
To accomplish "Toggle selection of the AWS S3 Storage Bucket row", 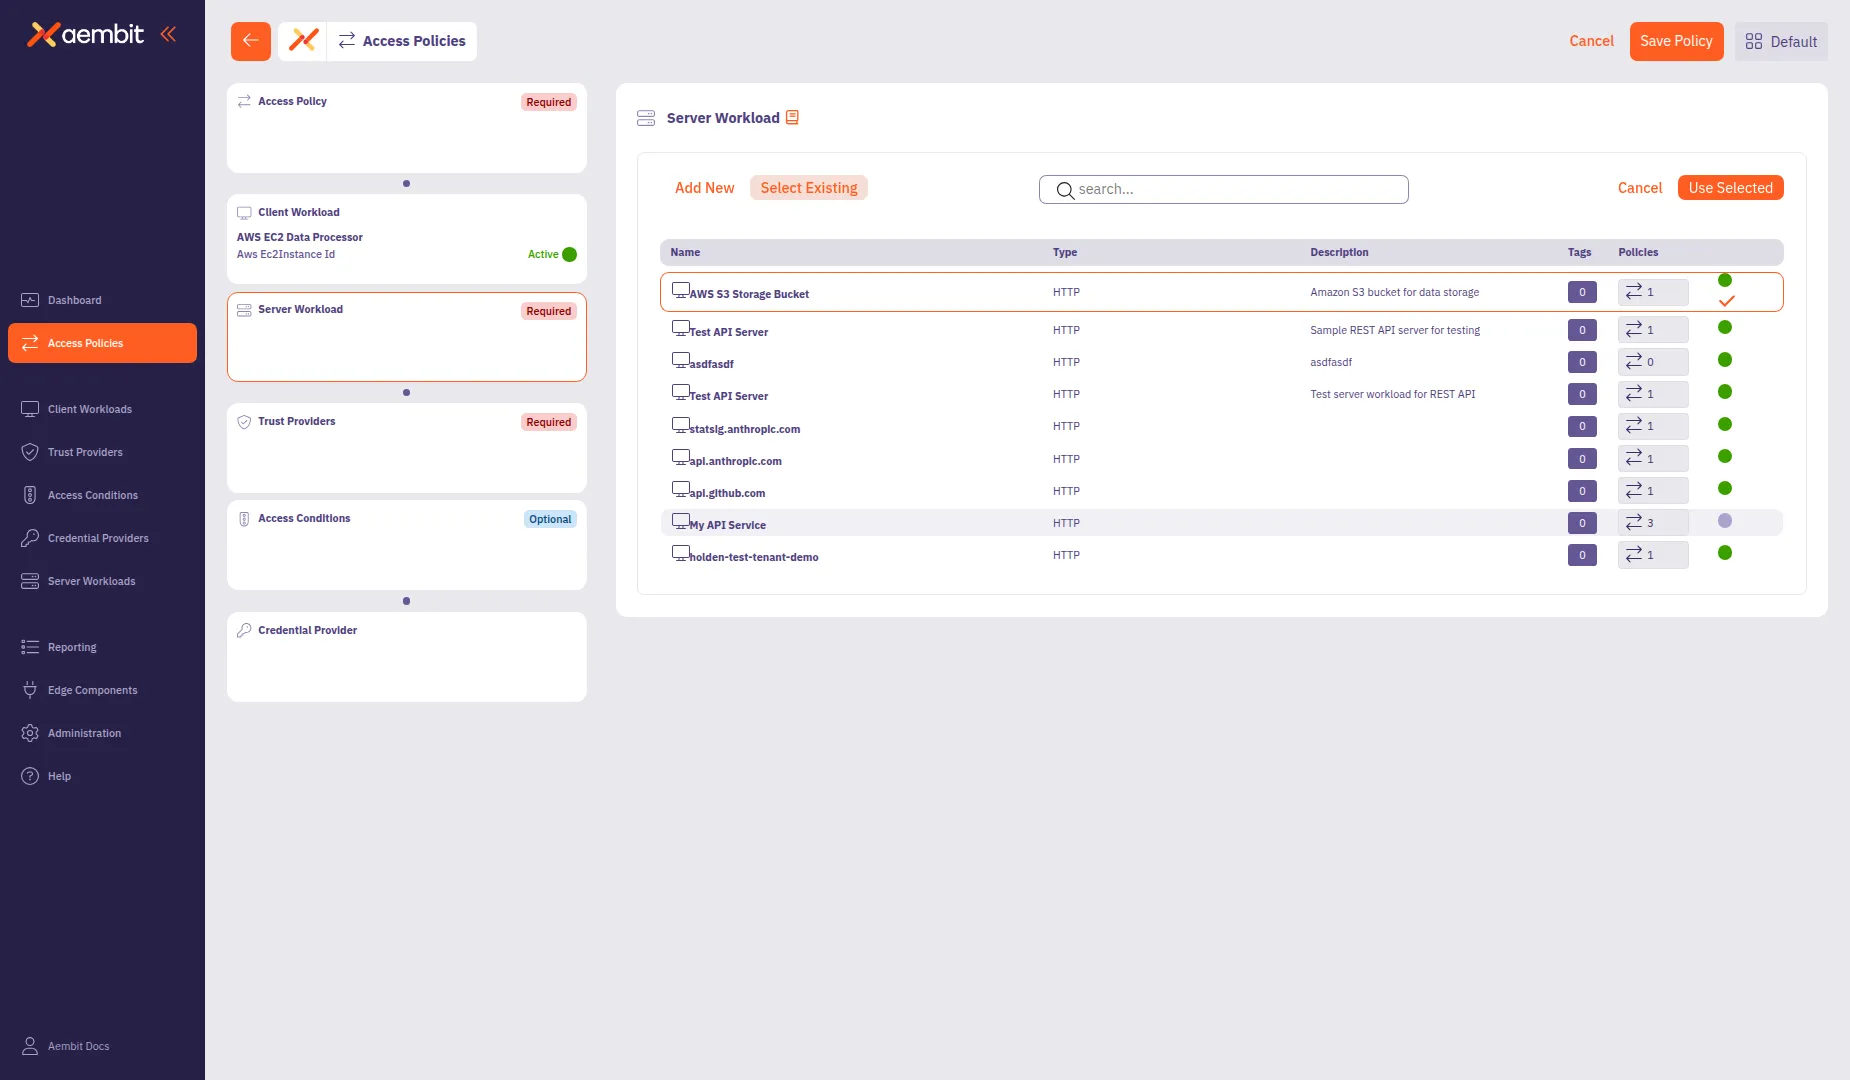I will pos(748,293).
